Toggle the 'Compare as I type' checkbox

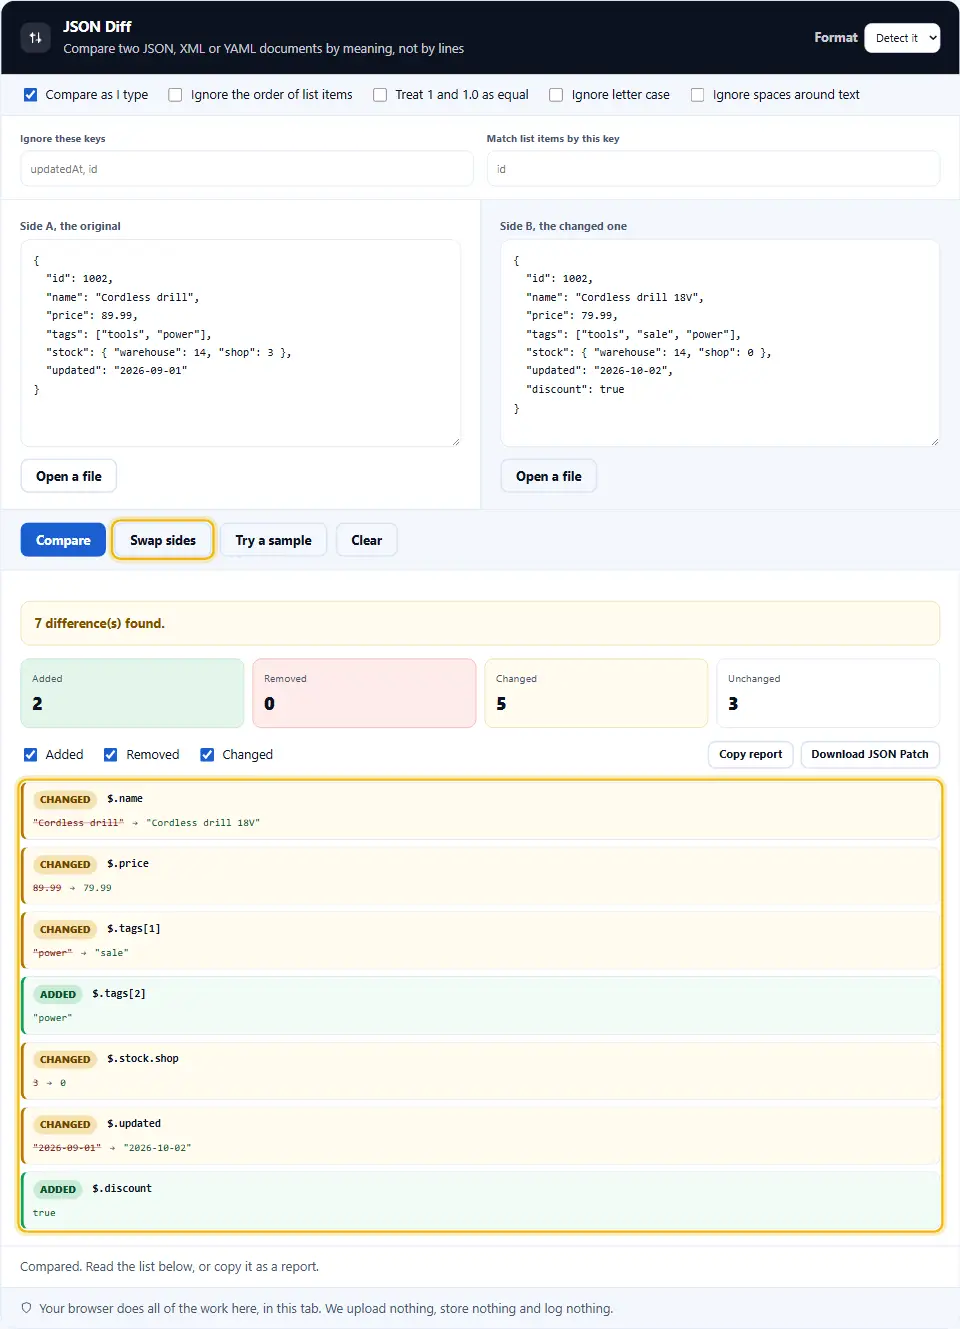point(30,95)
